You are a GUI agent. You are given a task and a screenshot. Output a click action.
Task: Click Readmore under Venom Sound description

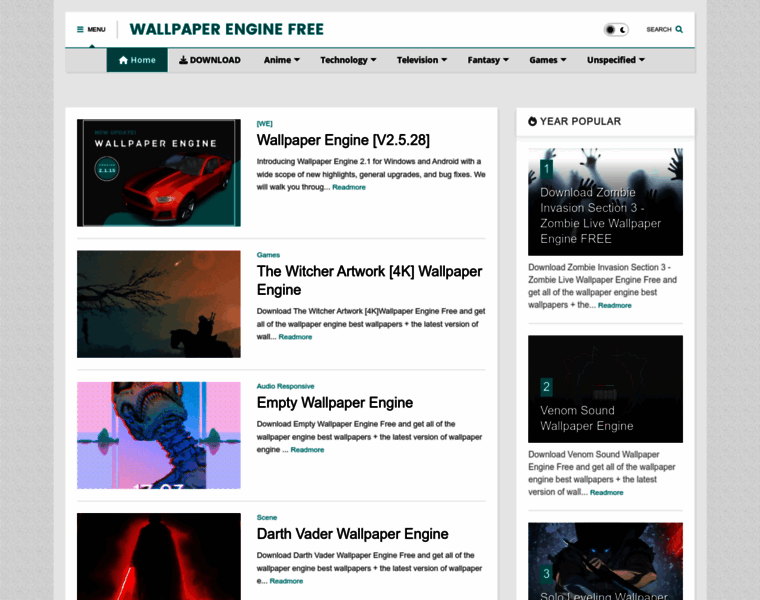click(x=606, y=492)
